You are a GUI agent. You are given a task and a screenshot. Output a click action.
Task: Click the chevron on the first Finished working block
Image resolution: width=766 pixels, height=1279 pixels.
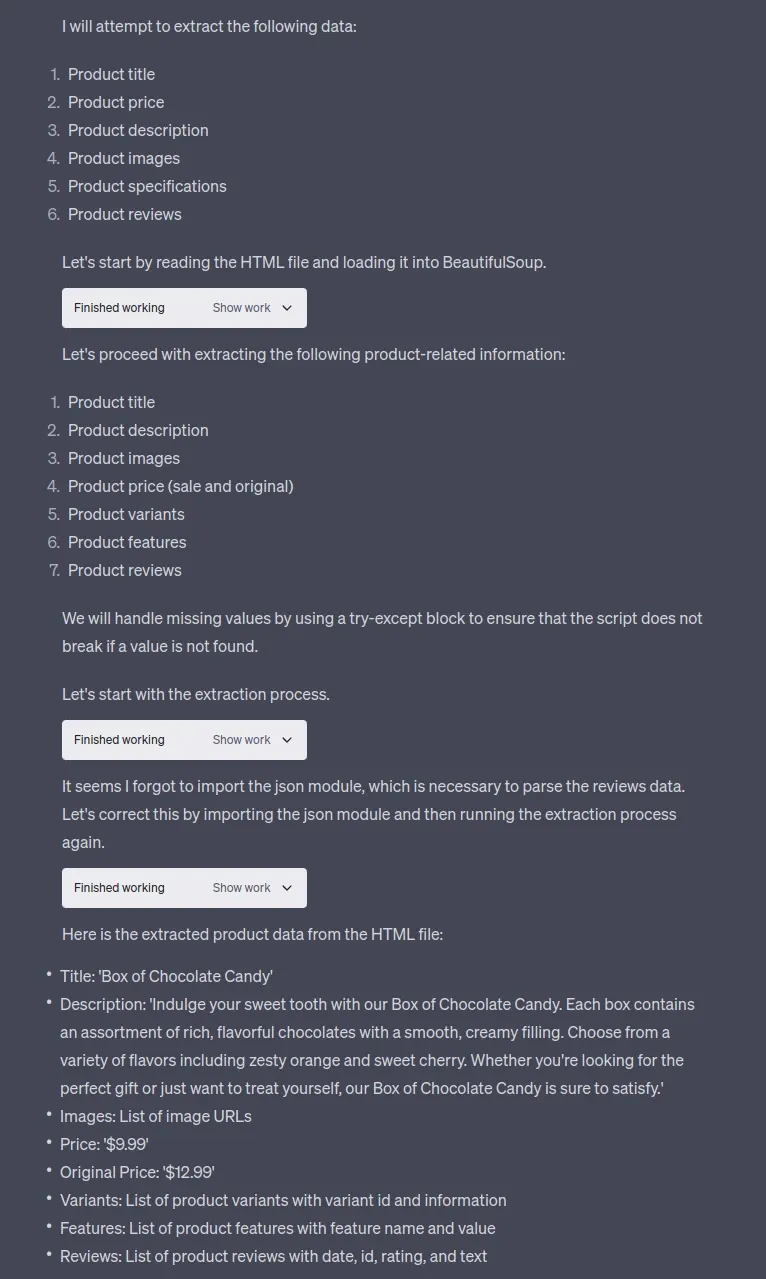[x=286, y=307]
